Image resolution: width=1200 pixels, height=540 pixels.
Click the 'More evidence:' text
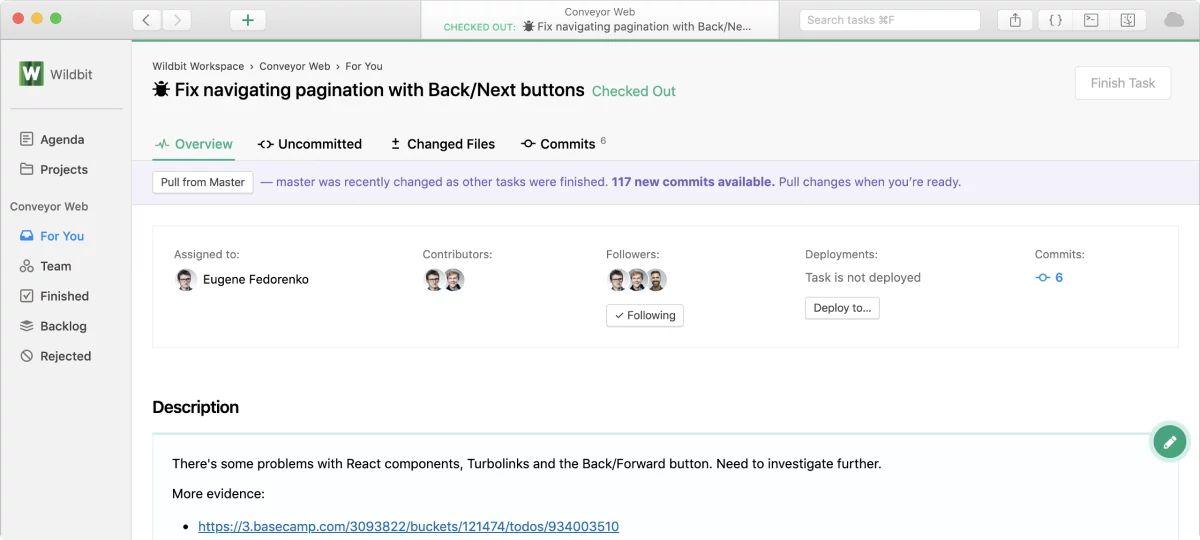tap(218, 494)
